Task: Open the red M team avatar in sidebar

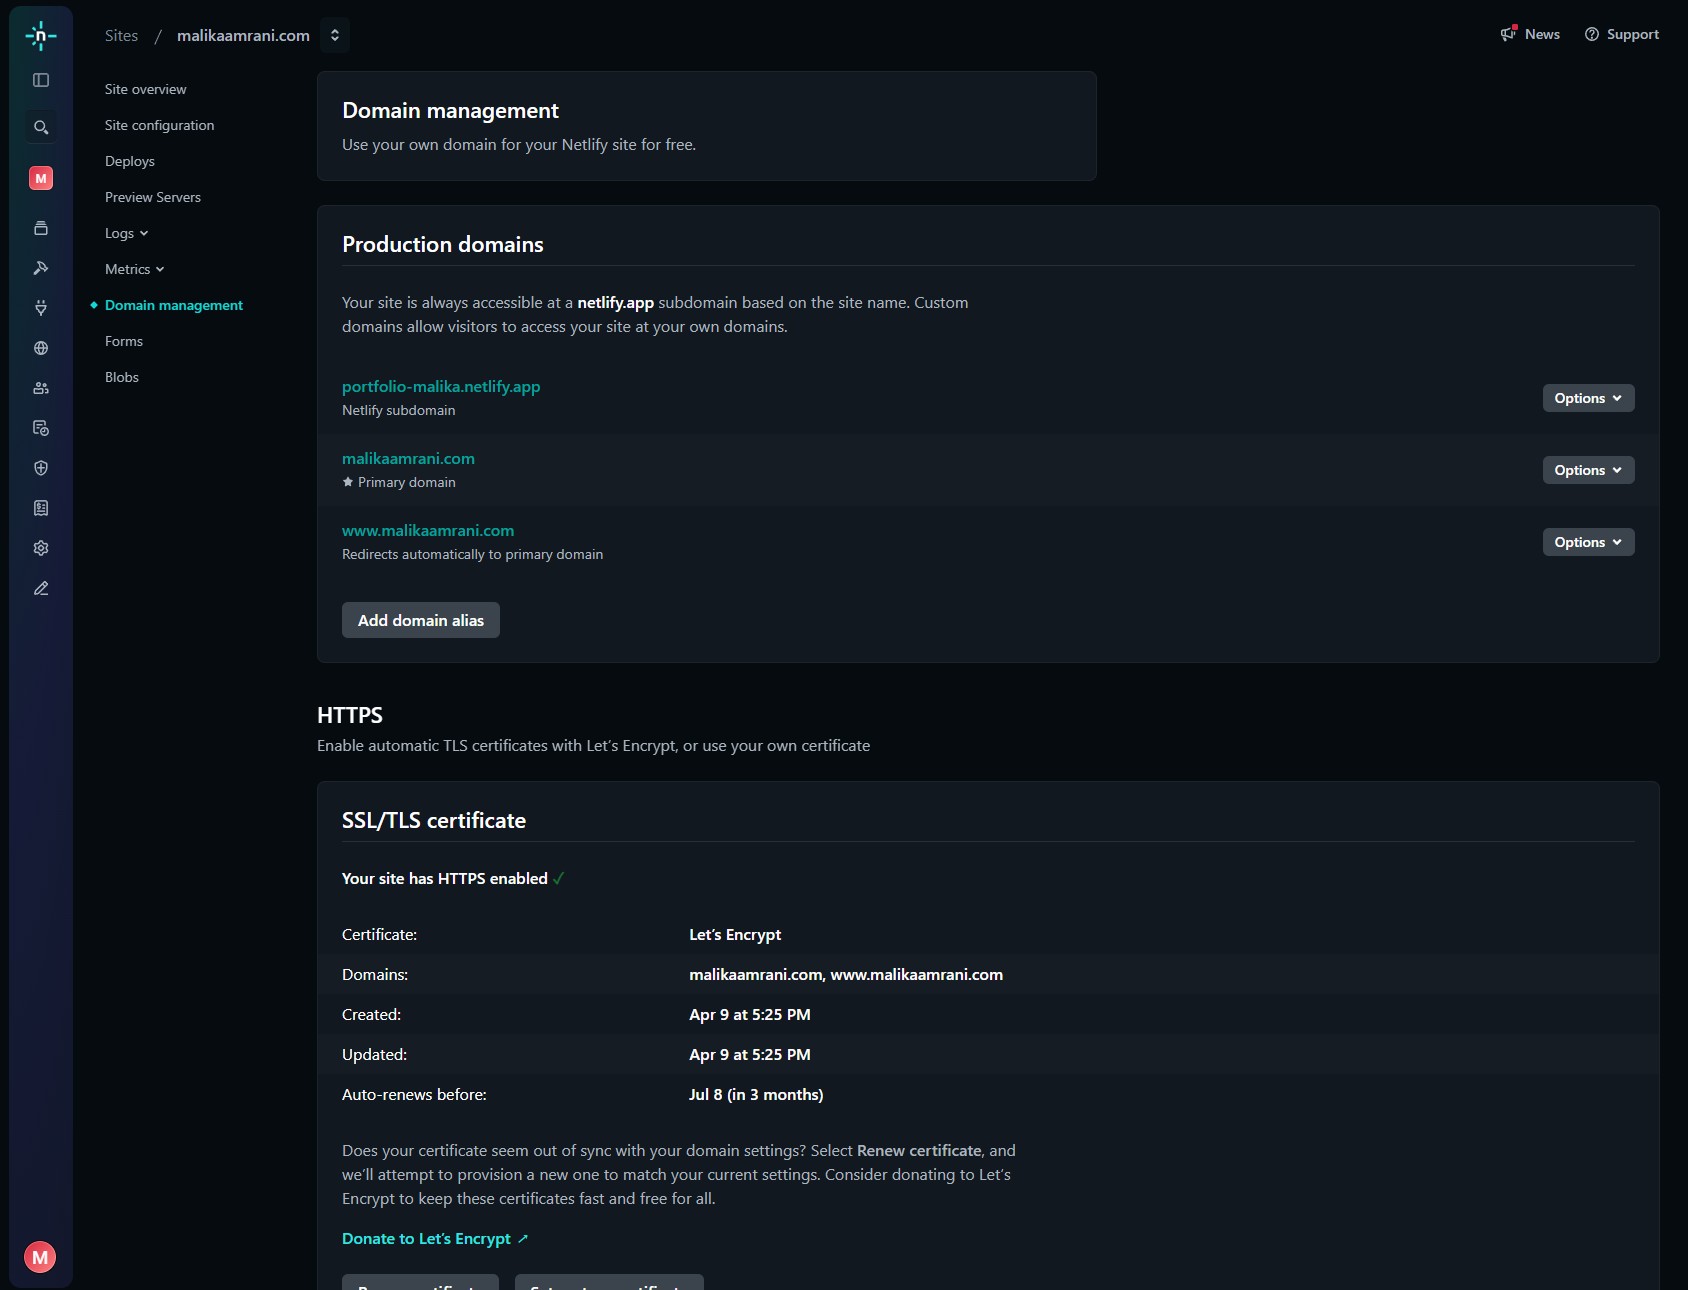Action: coord(41,178)
